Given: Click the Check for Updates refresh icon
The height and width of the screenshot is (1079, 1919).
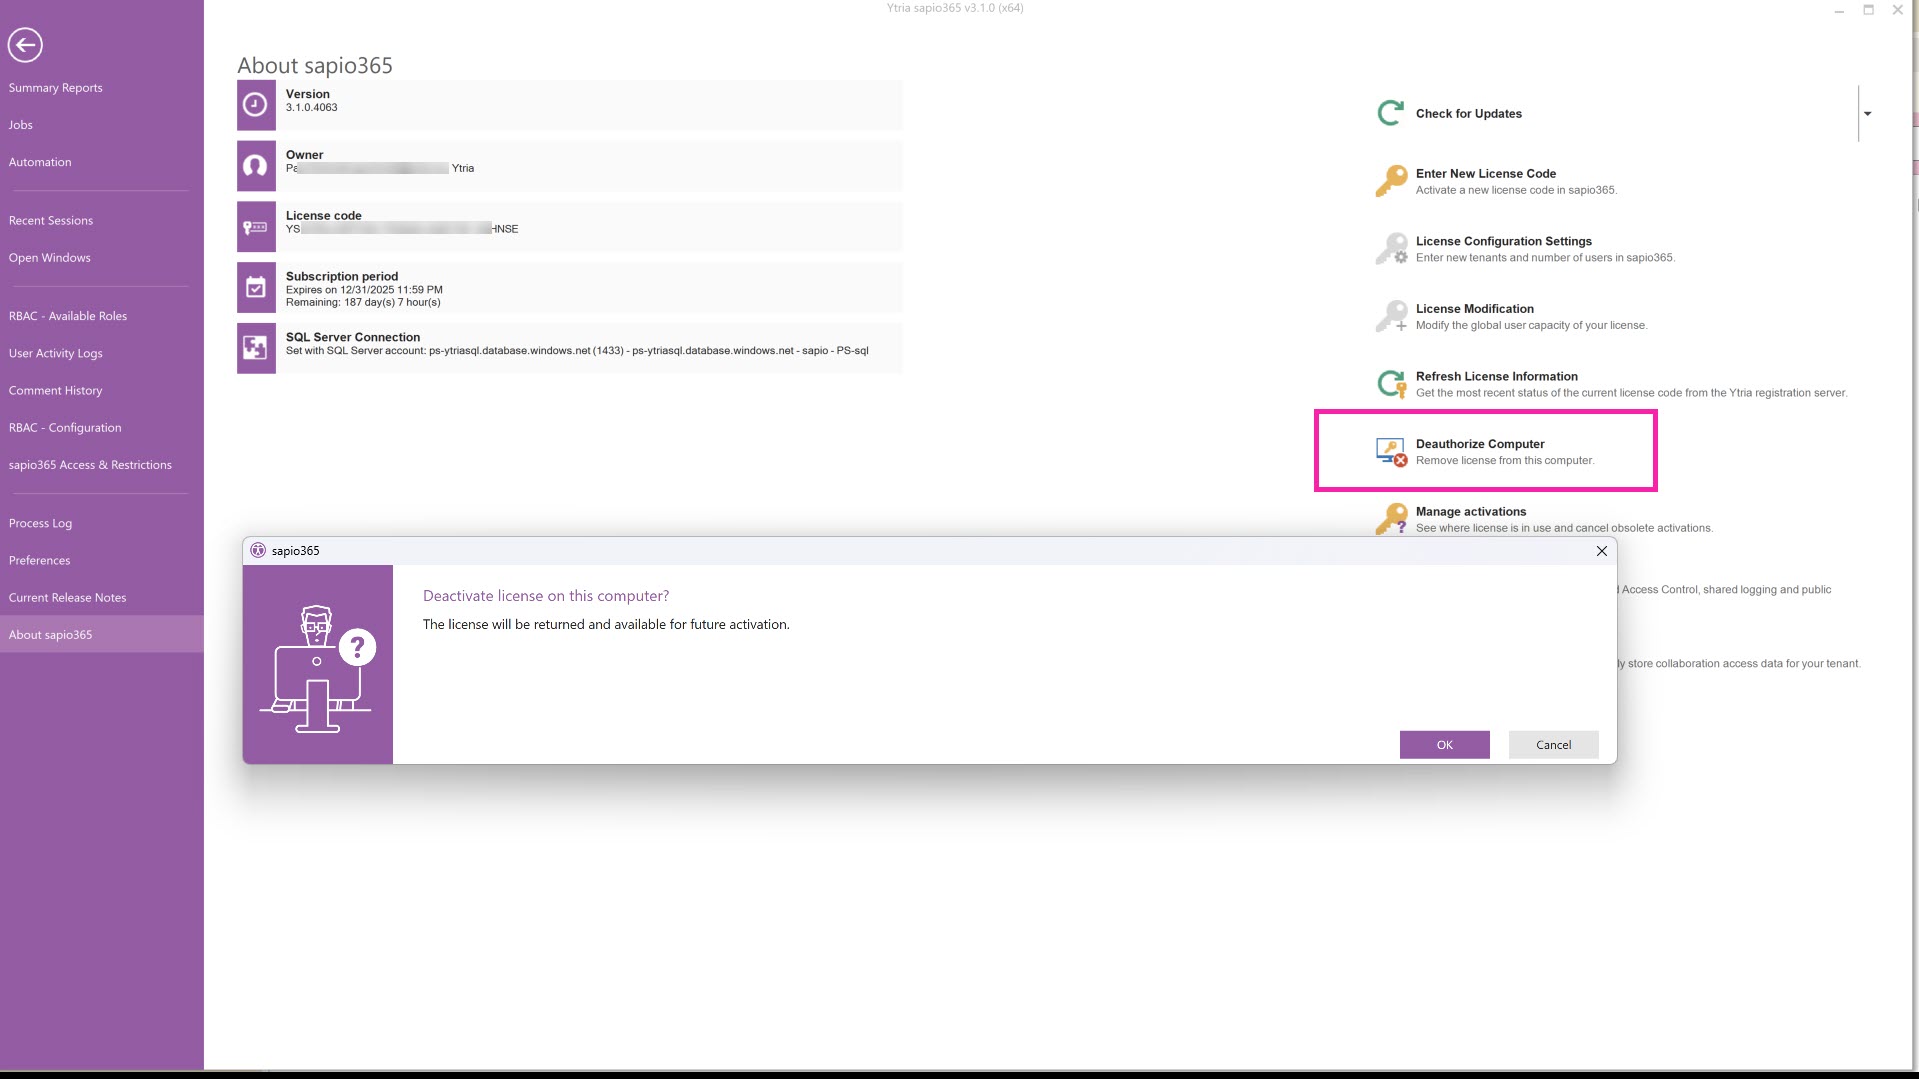Looking at the screenshot, I should pos(1390,114).
